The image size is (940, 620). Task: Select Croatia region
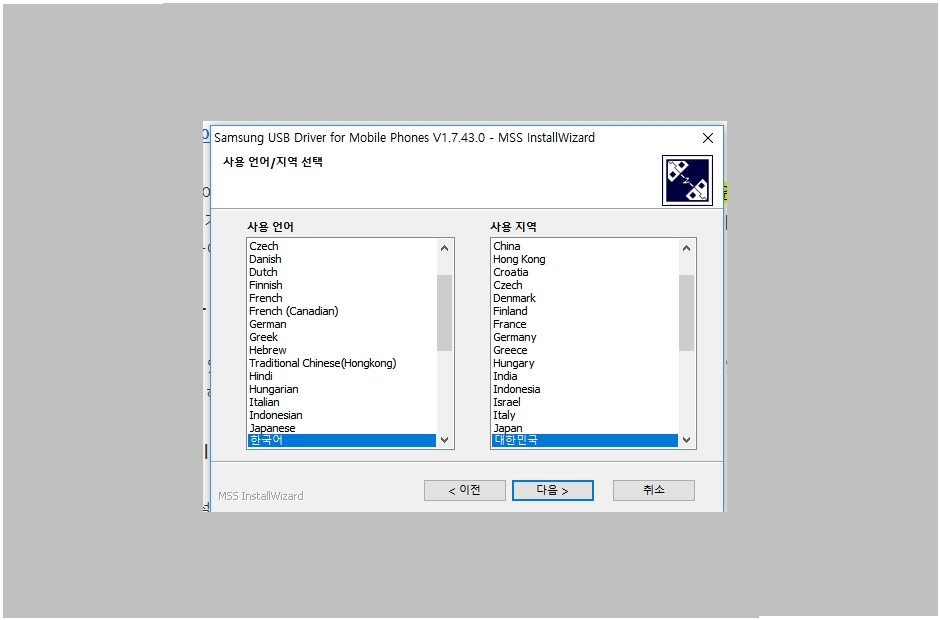(x=585, y=272)
